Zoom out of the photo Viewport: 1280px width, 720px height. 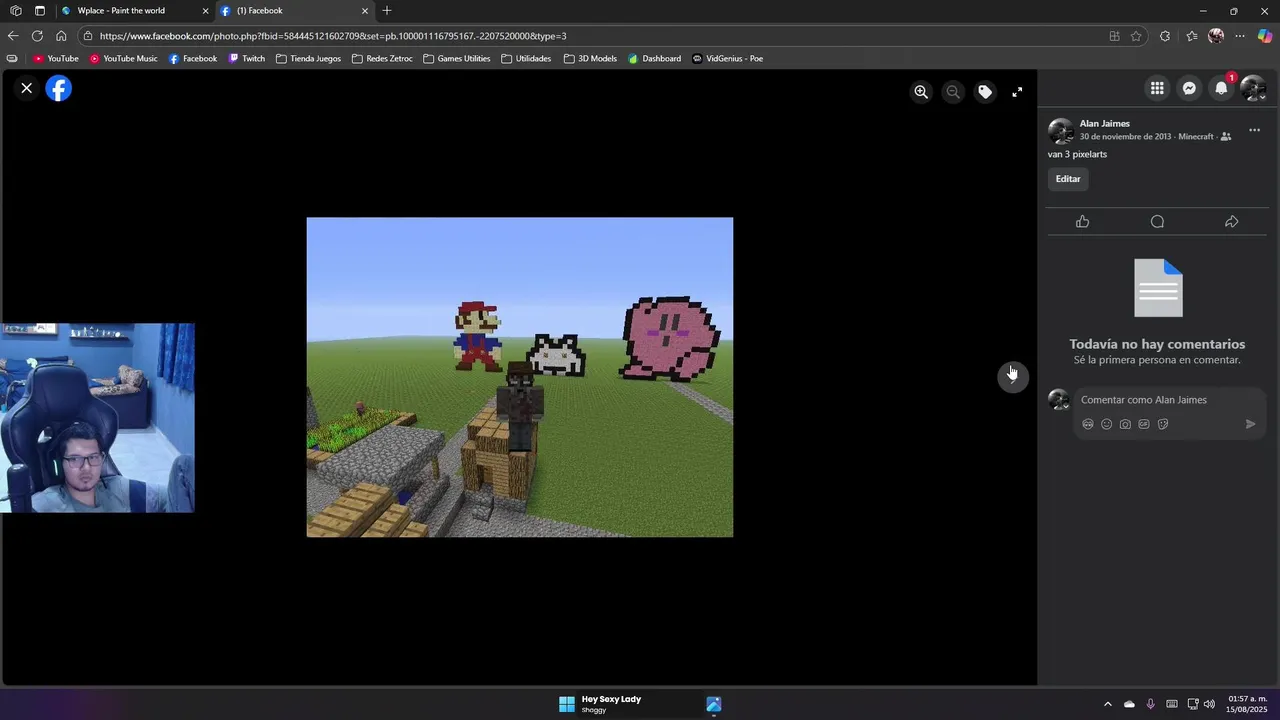click(953, 92)
